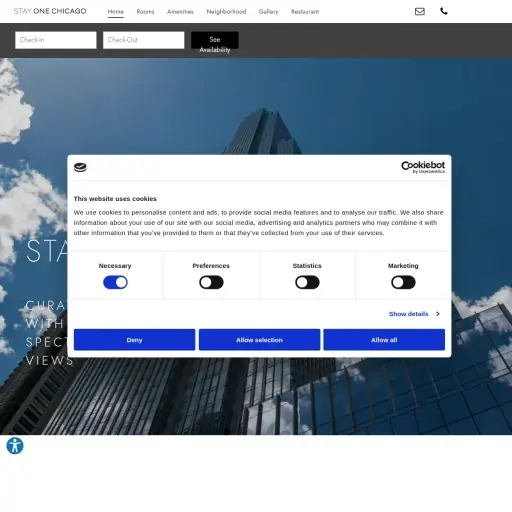512x512 pixels.
Task: Open the Neighborhood menu item
Action: pyautogui.click(x=226, y=12)
